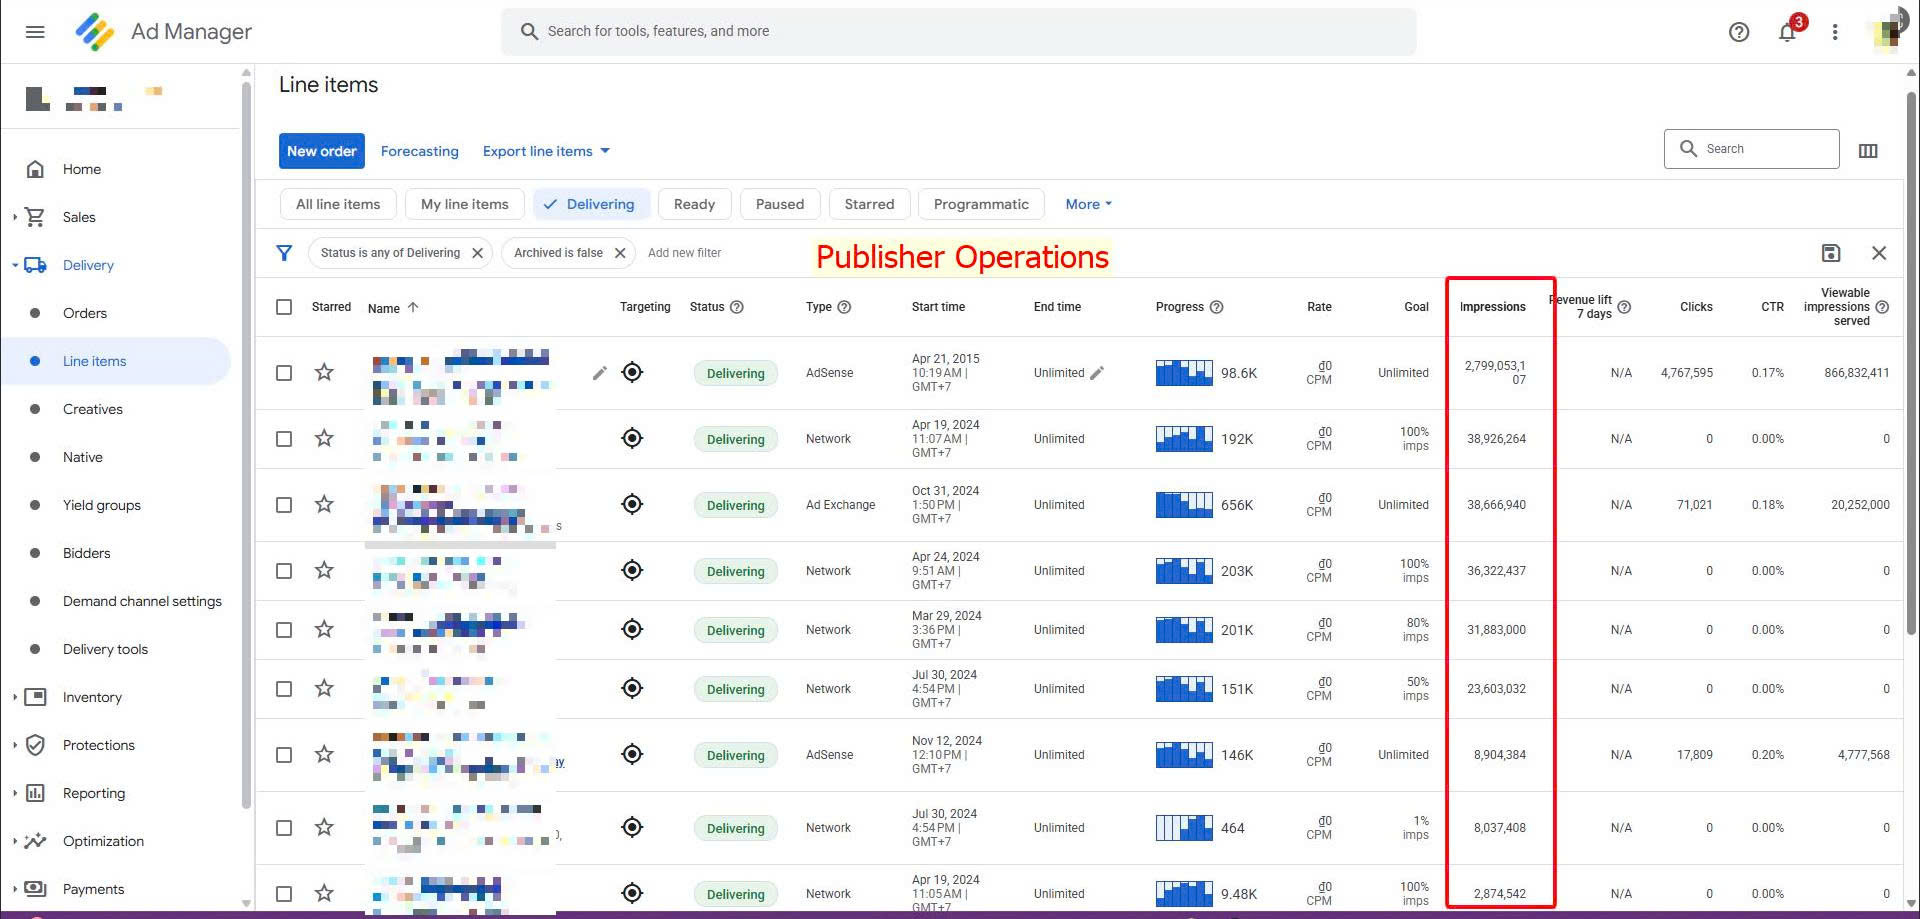Expand the Payments section

(15, 889)
